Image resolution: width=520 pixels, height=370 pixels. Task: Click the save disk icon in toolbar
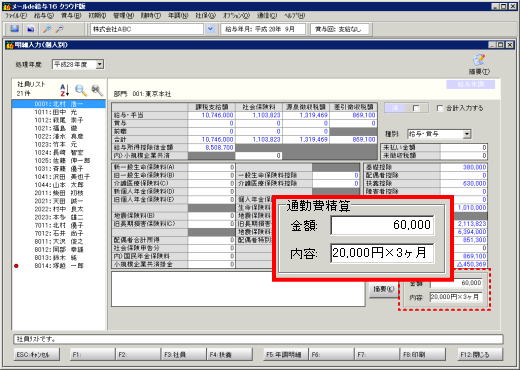pyautogui.click(x=14, y=29)
